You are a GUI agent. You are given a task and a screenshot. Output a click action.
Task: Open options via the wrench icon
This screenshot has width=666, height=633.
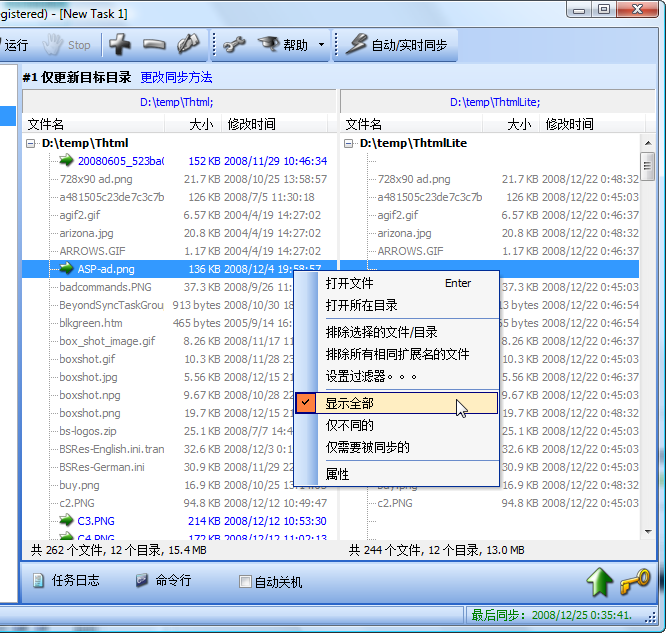point(234,44)
